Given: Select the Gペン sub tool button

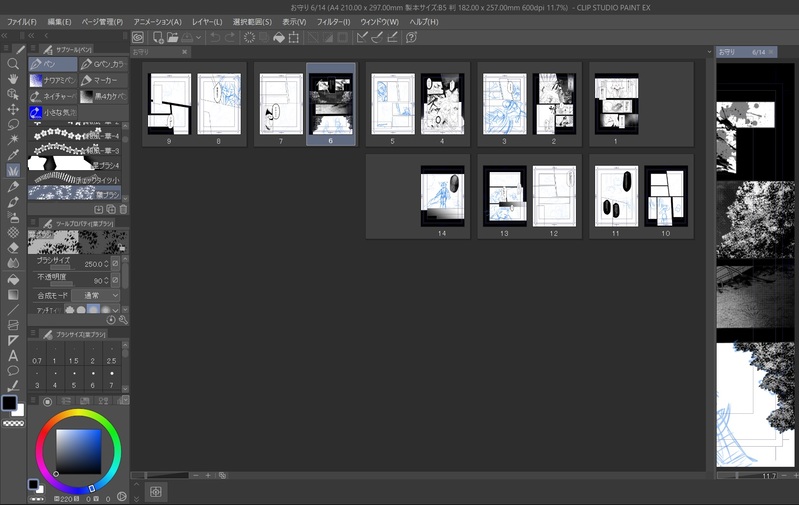Looking at the screenshot, I should [x=102, y=64].
